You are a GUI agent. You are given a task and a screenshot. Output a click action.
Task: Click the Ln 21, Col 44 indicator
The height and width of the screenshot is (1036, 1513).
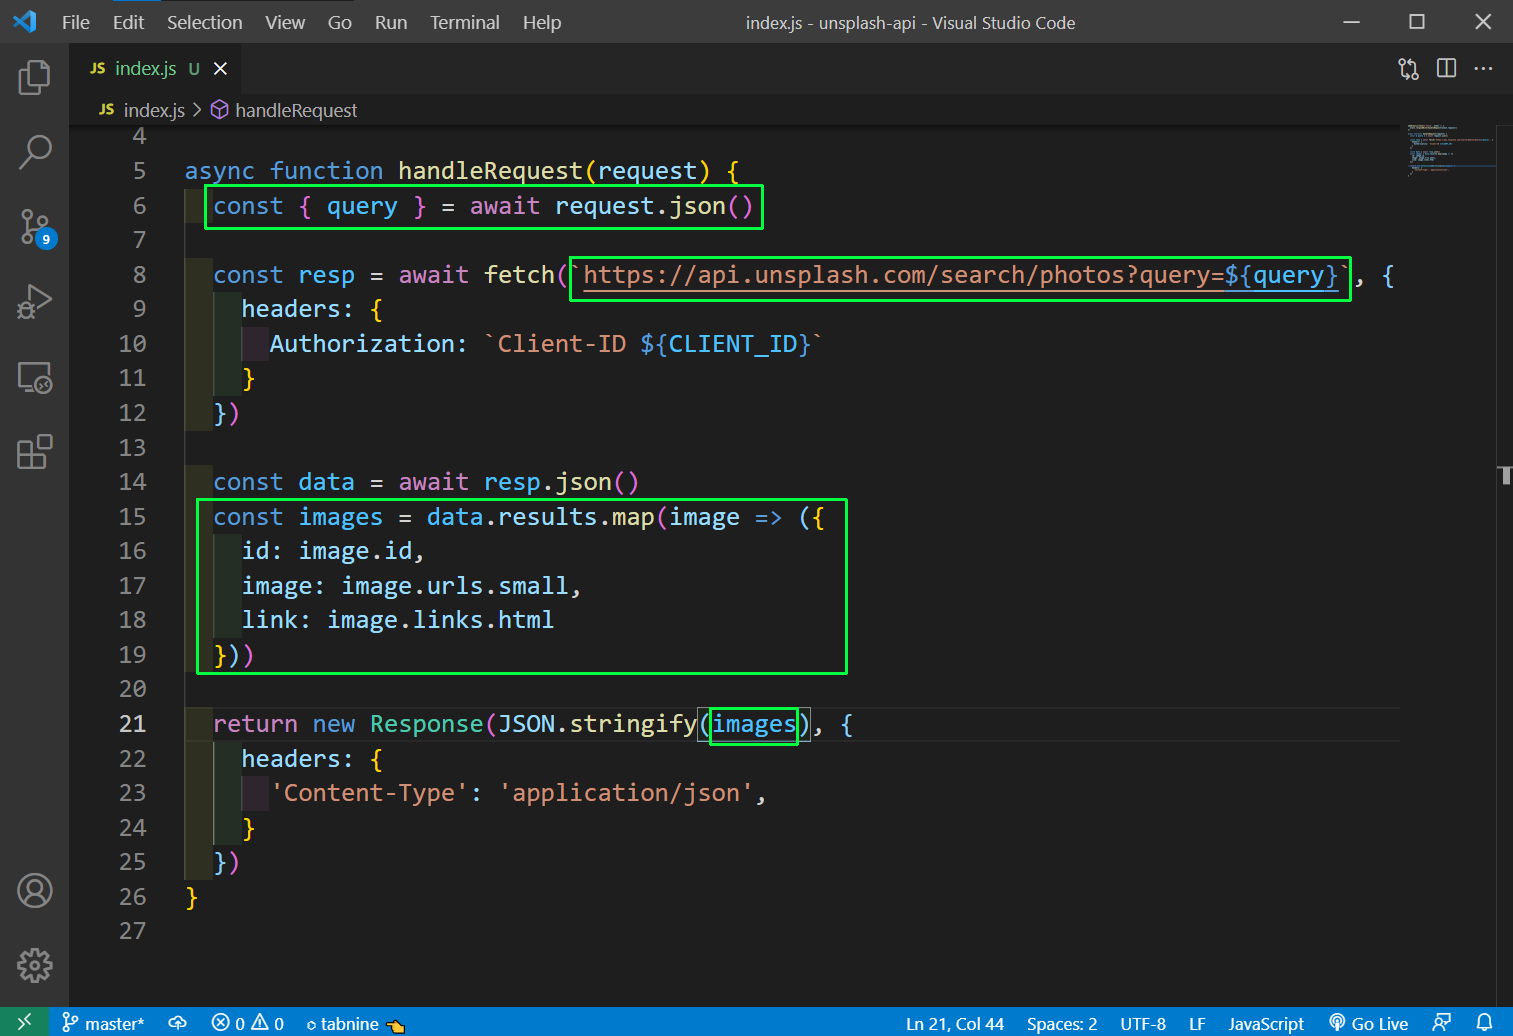click(x=954, y=1023)
